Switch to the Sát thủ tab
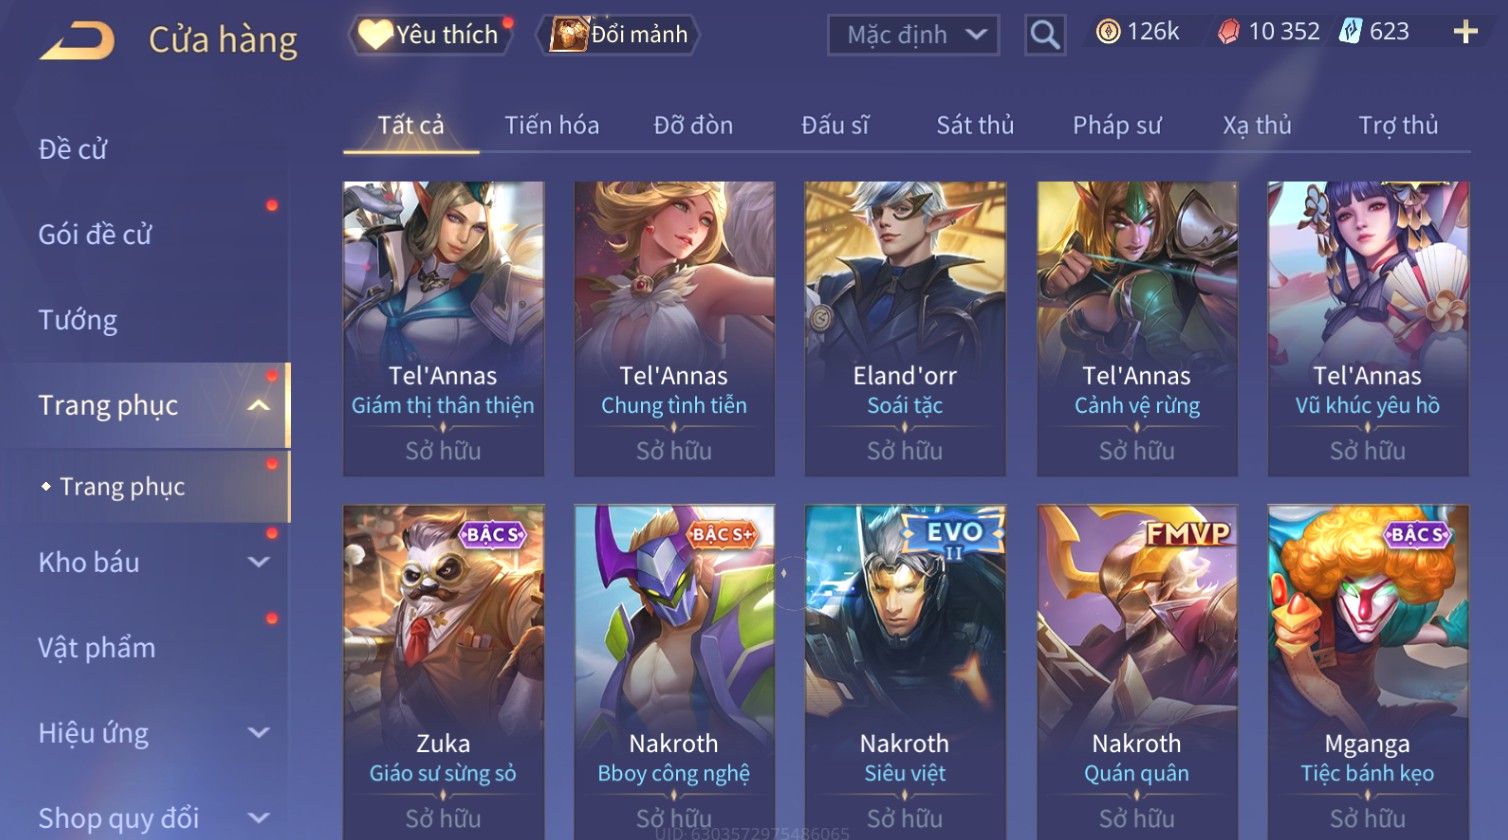 (x=975, y=125)
